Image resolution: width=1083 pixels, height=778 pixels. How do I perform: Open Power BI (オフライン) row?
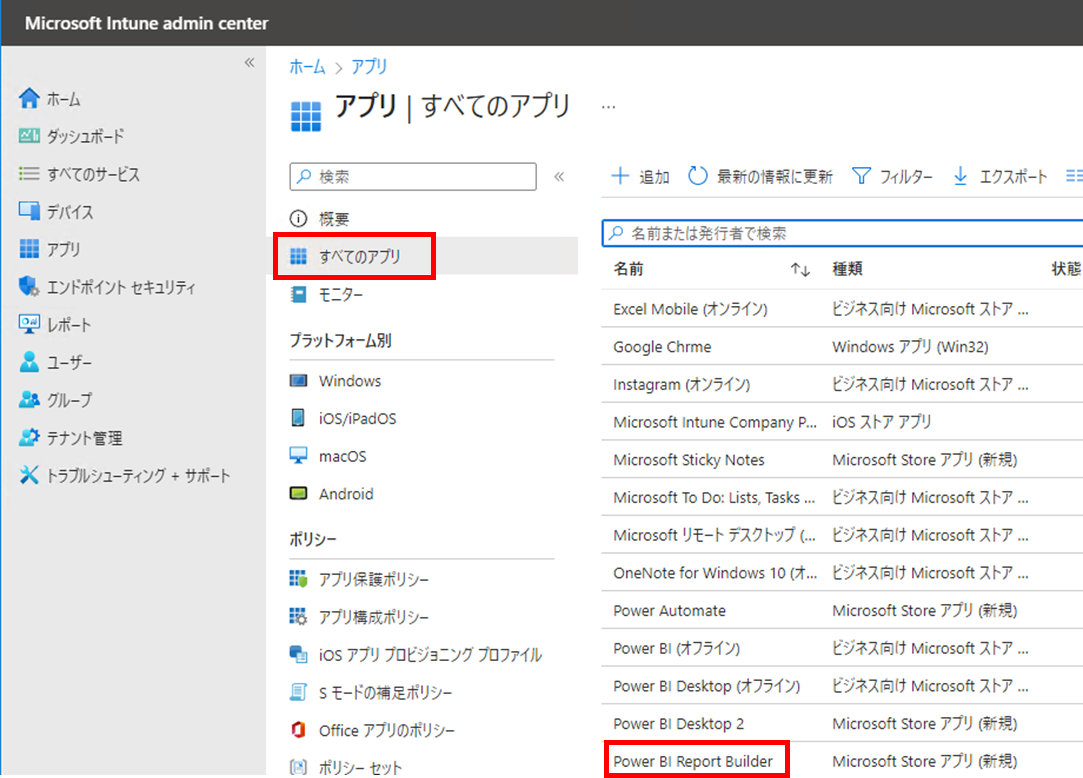coord(676,648)
